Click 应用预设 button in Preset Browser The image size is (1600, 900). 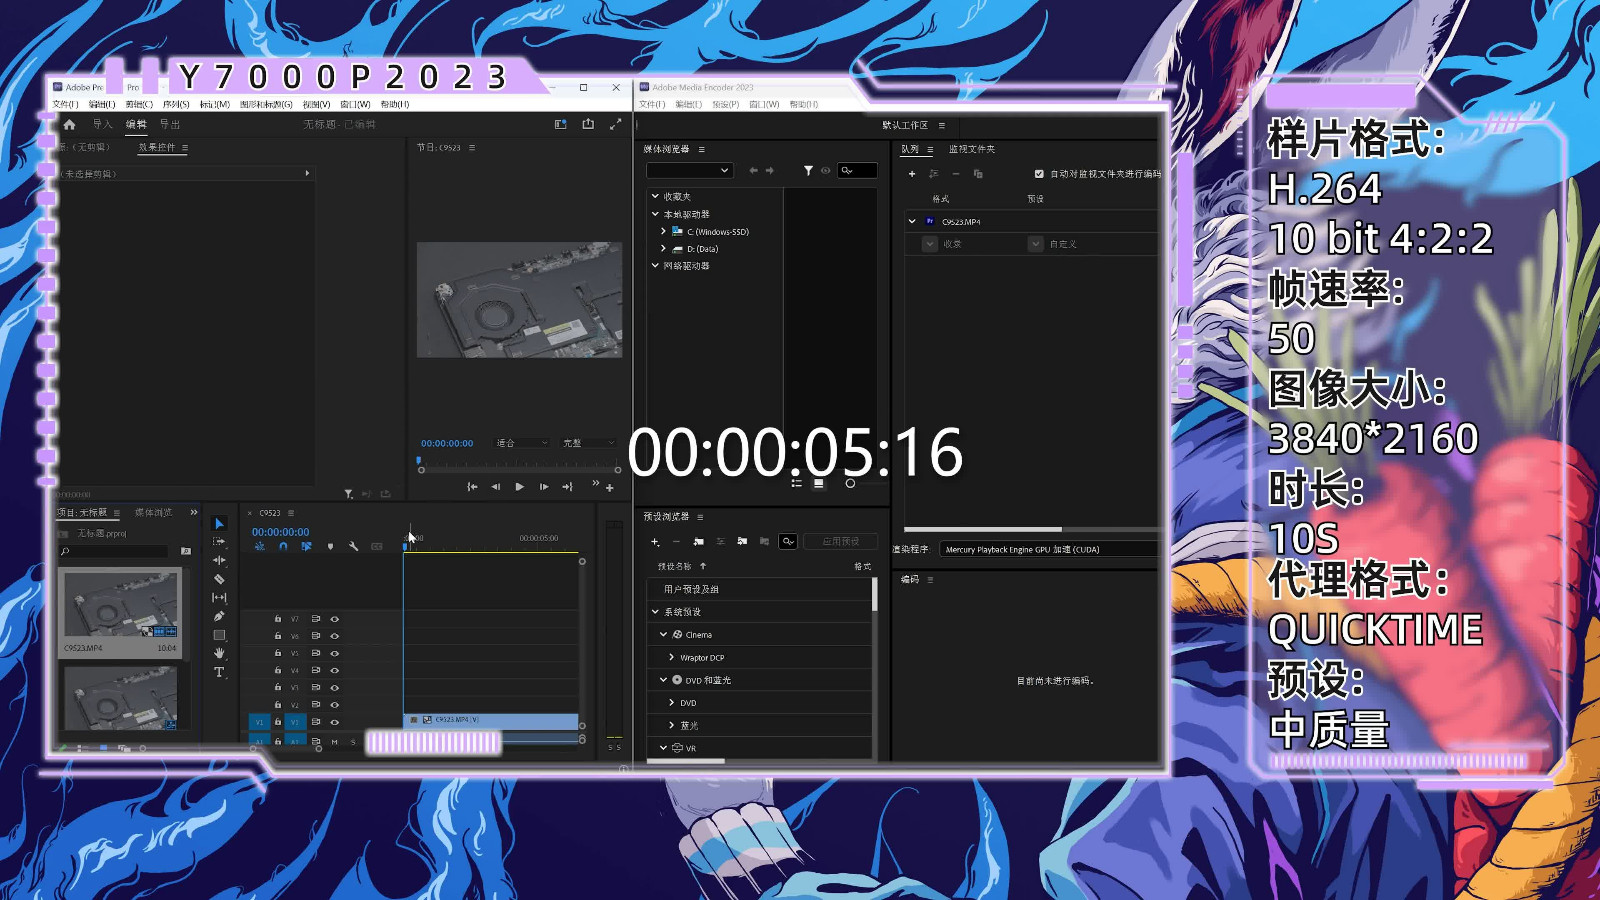(841, 541)
